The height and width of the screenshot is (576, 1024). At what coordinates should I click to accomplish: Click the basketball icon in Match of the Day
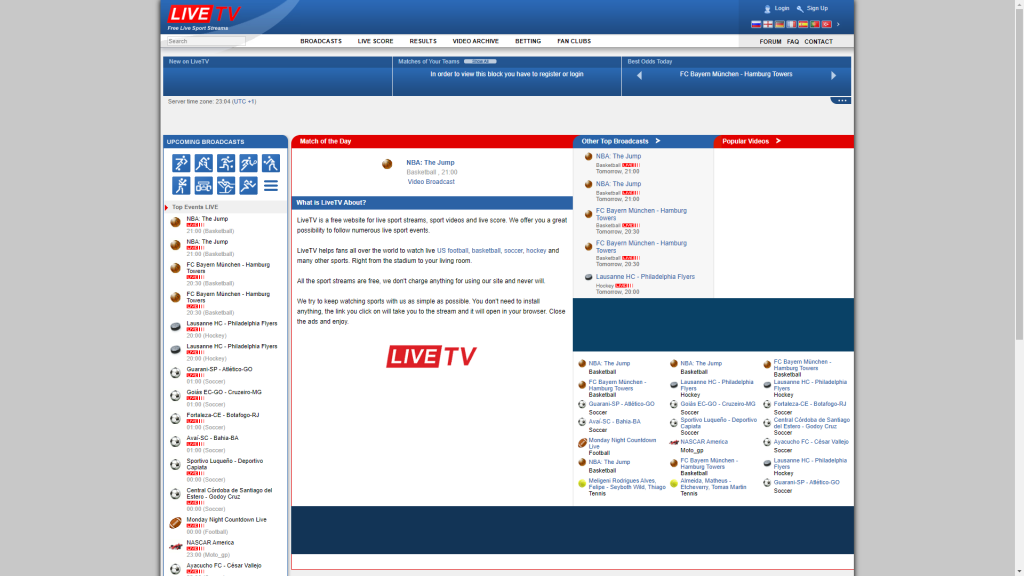point(387,164)
